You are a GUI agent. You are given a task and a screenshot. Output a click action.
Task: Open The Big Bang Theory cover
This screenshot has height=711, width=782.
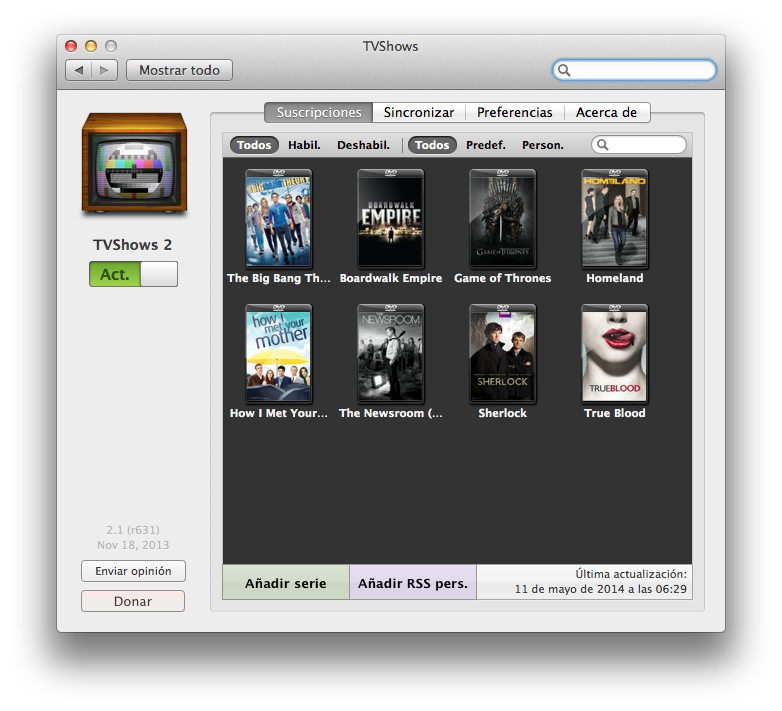pos(279,219)
